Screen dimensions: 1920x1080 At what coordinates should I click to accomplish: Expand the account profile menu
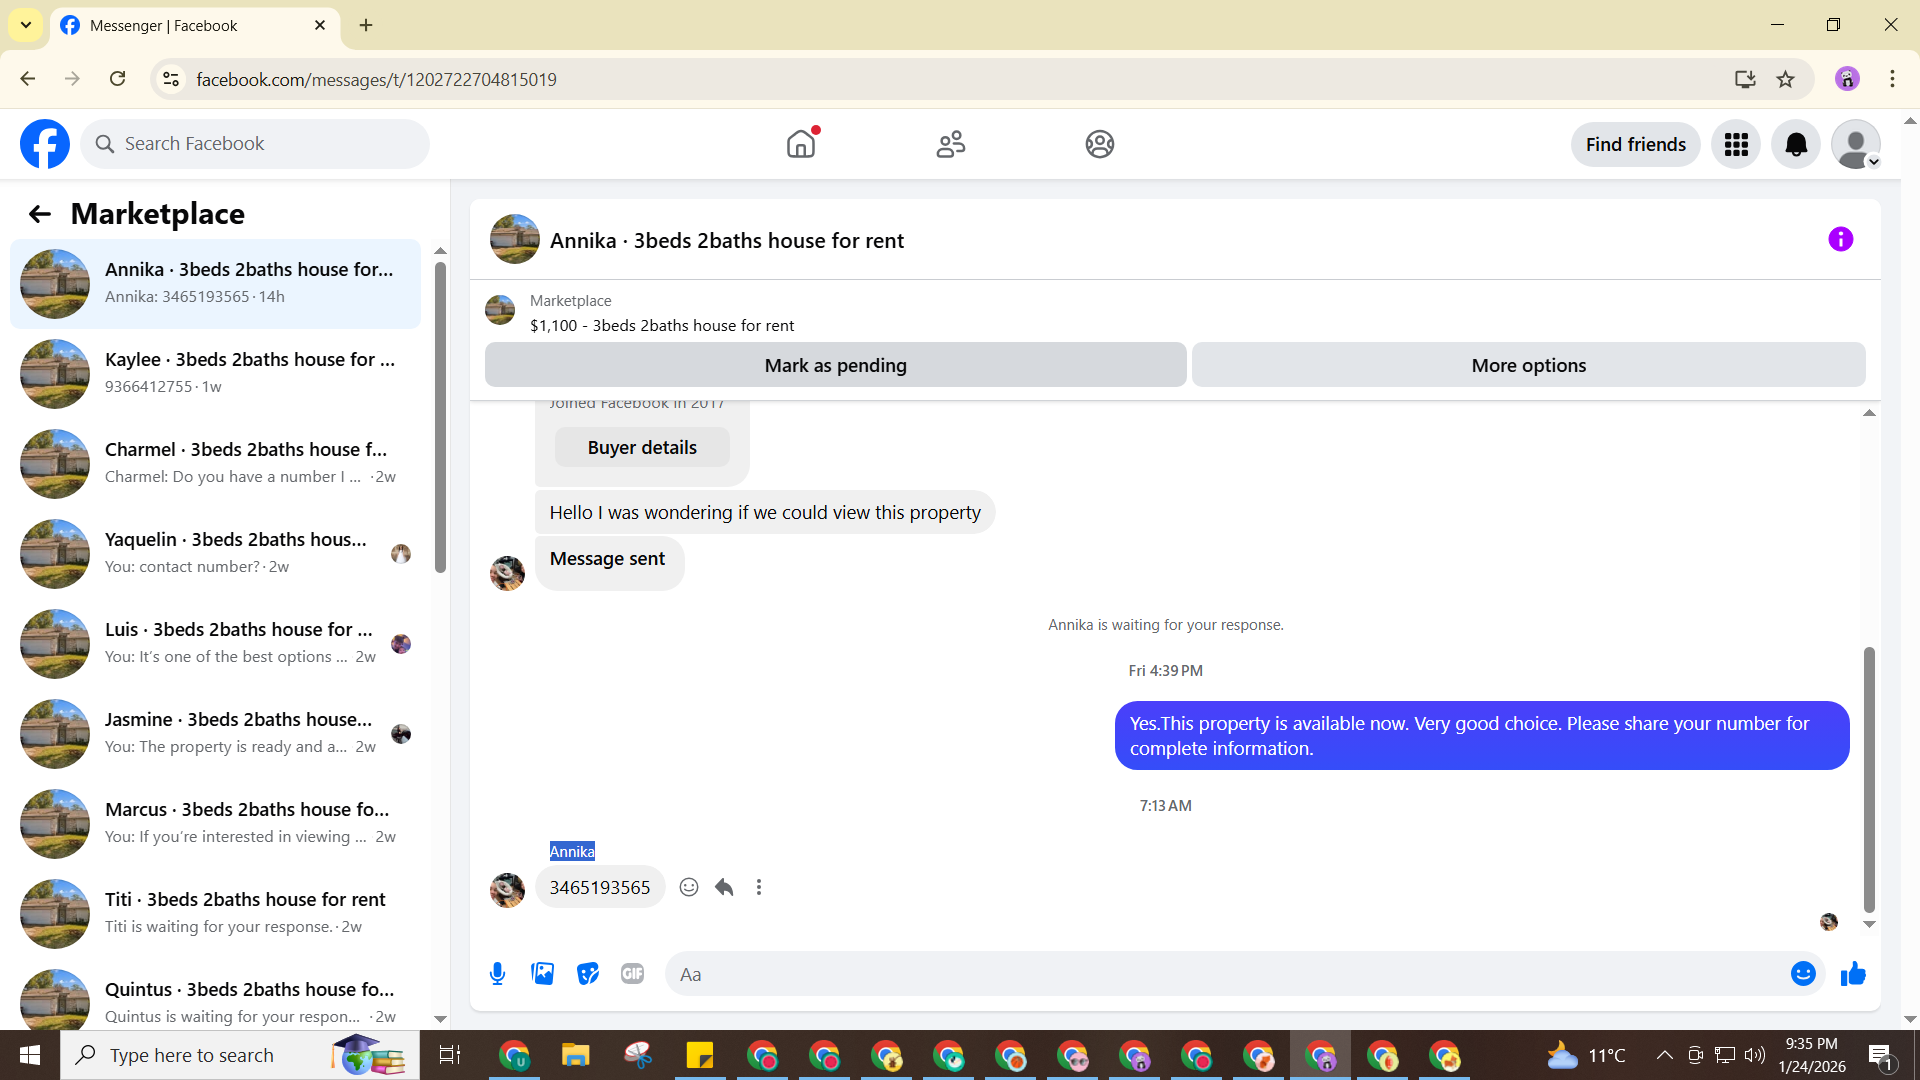click(x=1856, y=145)
